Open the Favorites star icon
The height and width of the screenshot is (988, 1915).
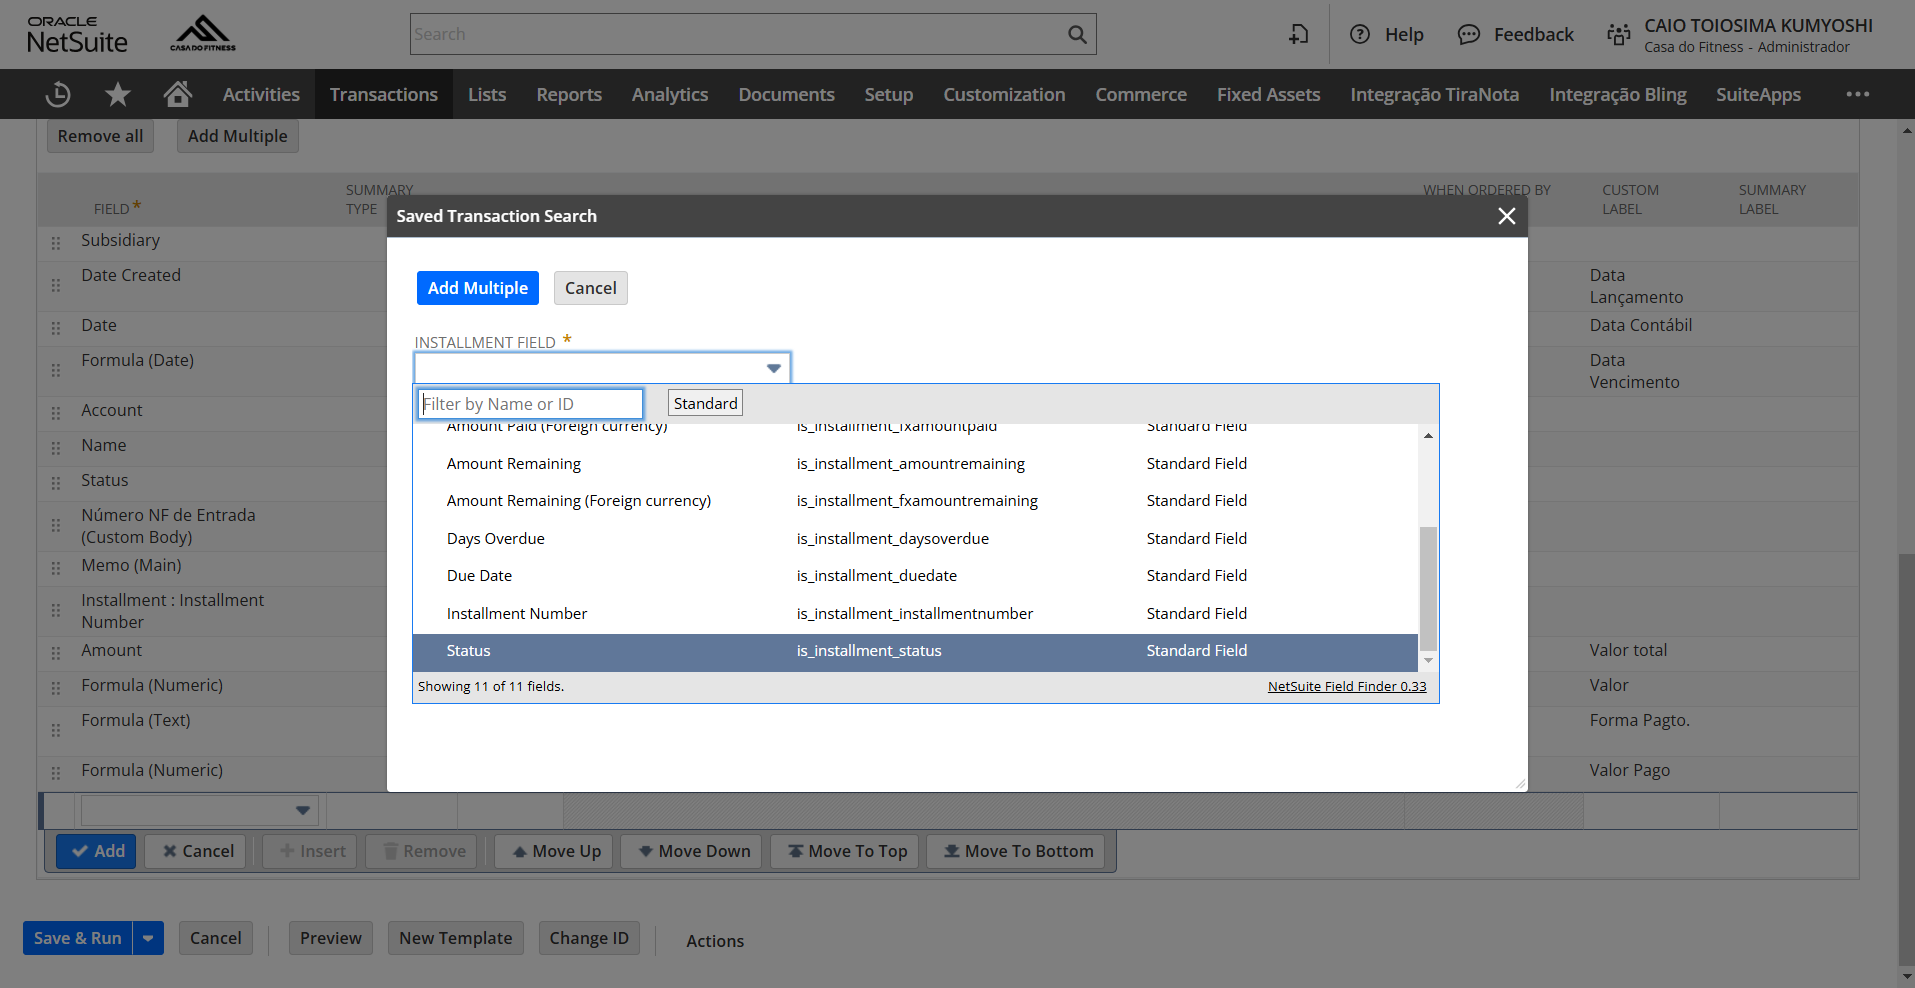(x=117, y=93)
